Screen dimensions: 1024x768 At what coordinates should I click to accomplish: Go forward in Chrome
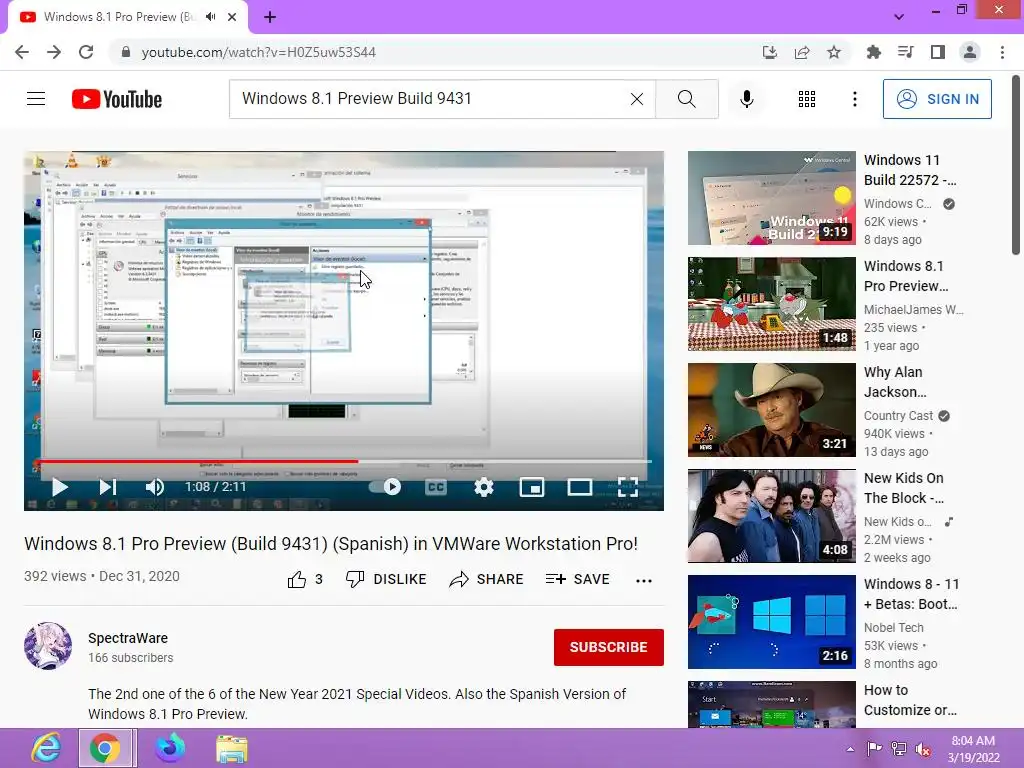click(x=54, y=52)
